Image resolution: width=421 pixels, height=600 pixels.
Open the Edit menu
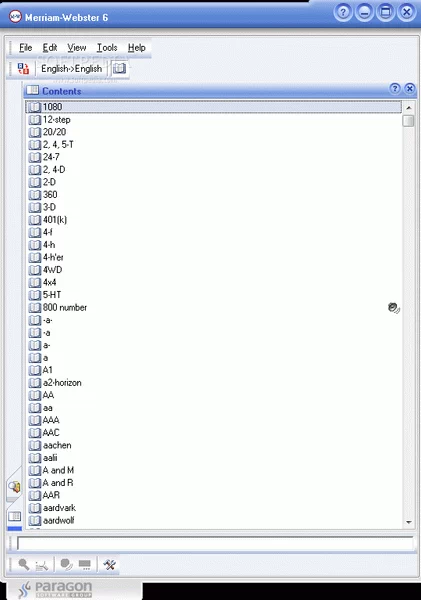click(50, 47)
